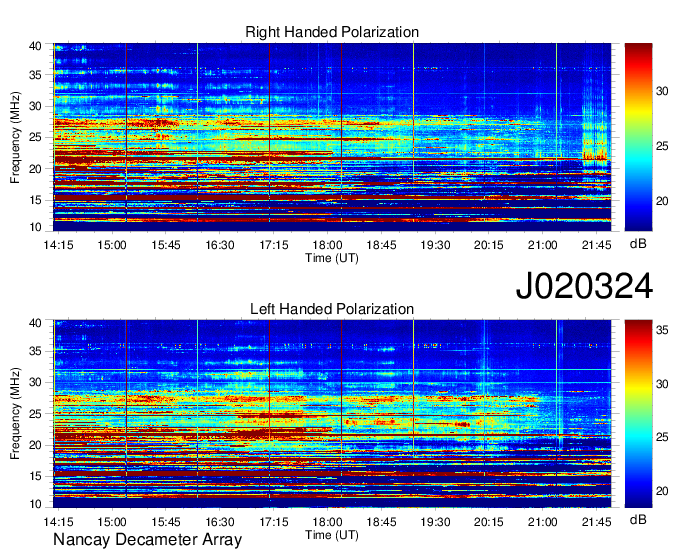Click the bottom plot Frequency (MHz) axis label
This screenshot has width=680, height=552.
(15, 414)
